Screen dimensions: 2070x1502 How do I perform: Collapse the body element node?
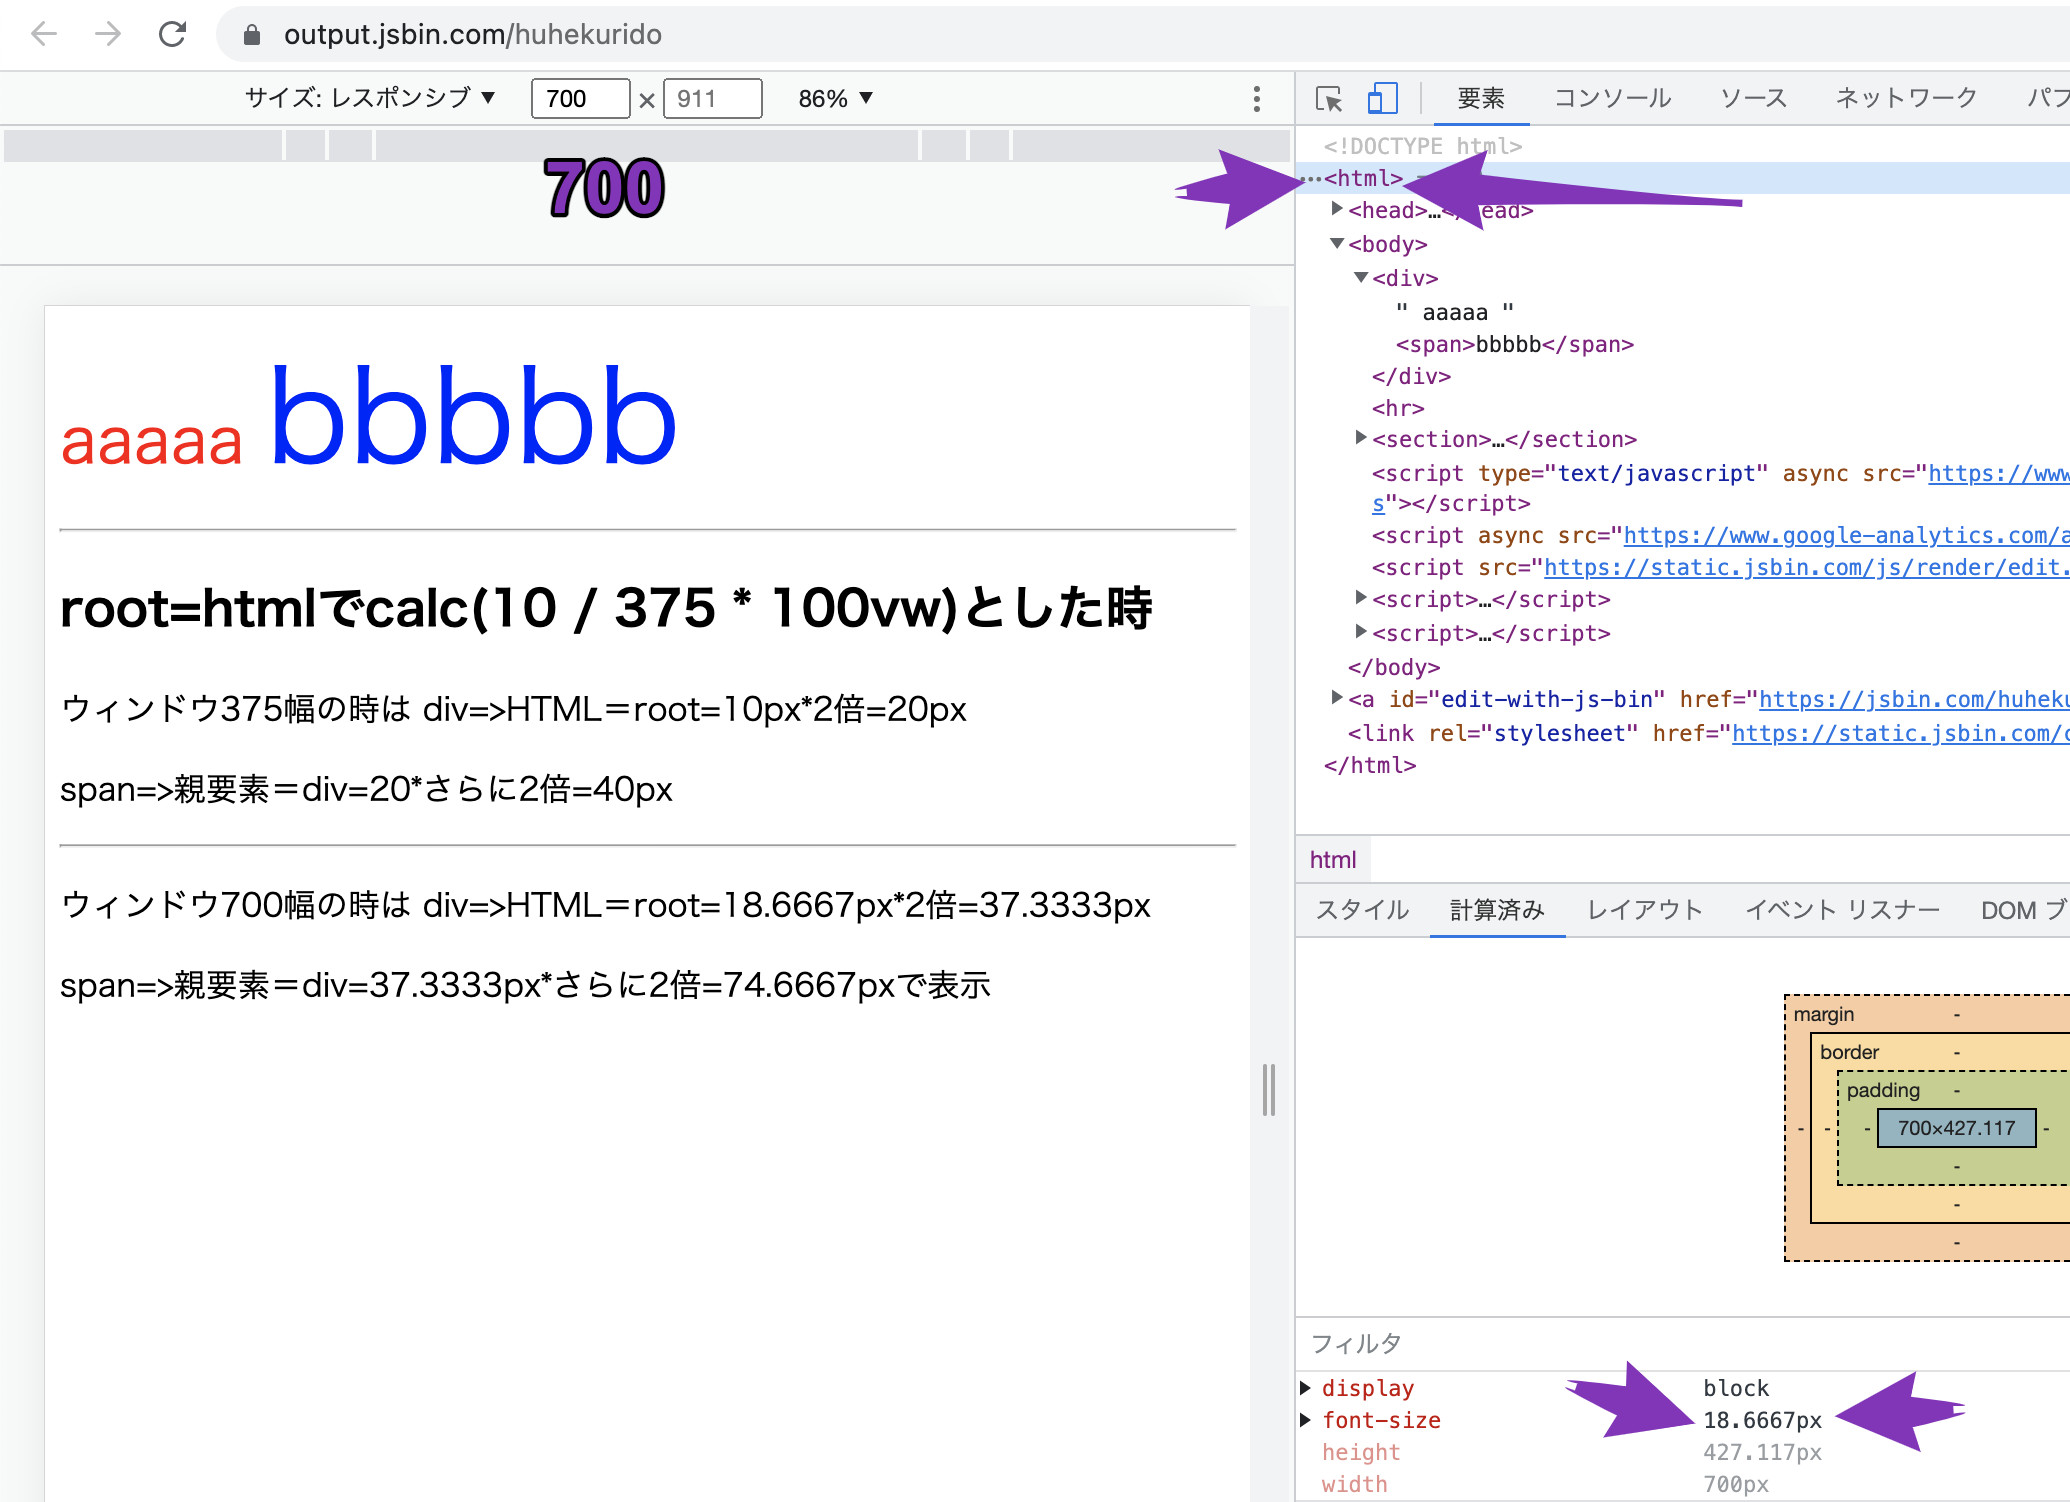(1337, 243)
